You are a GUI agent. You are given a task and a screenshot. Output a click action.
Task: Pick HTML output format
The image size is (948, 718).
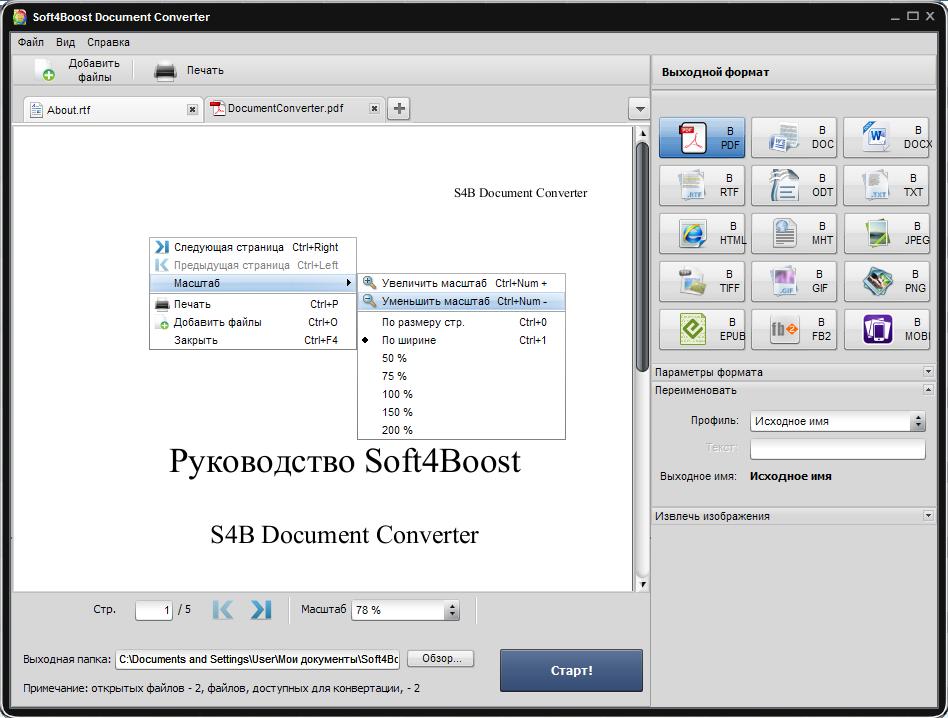702,233
